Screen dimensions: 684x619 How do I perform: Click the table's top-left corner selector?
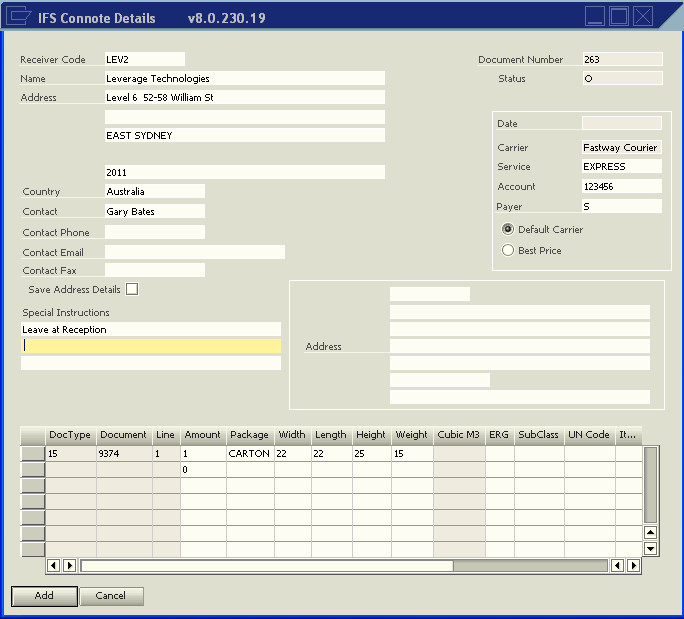point(33,435)
